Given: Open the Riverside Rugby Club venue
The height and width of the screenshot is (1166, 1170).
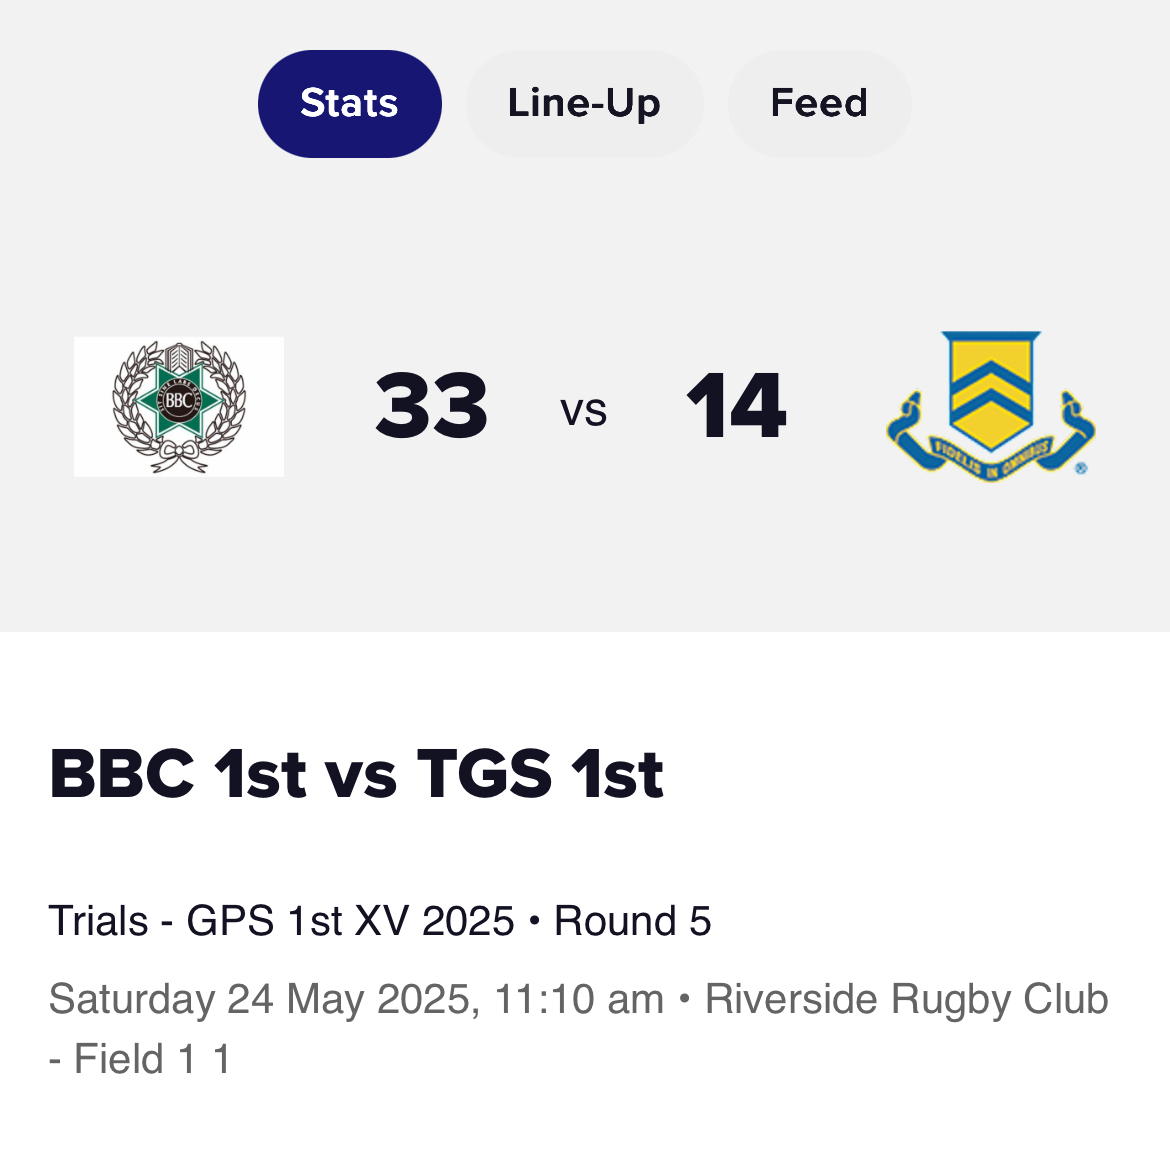Looking at the screenshot, I should (907, 999).
